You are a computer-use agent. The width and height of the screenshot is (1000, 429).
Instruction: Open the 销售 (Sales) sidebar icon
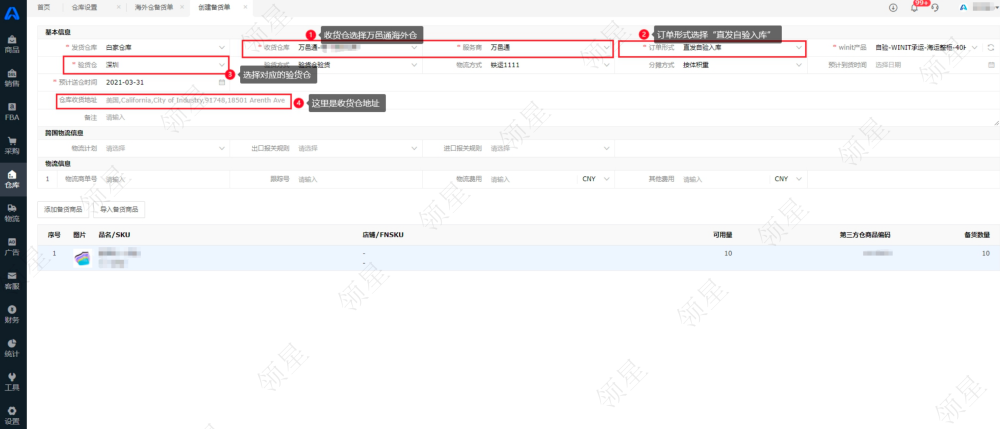pyautogui.click(x=12, y=78)
